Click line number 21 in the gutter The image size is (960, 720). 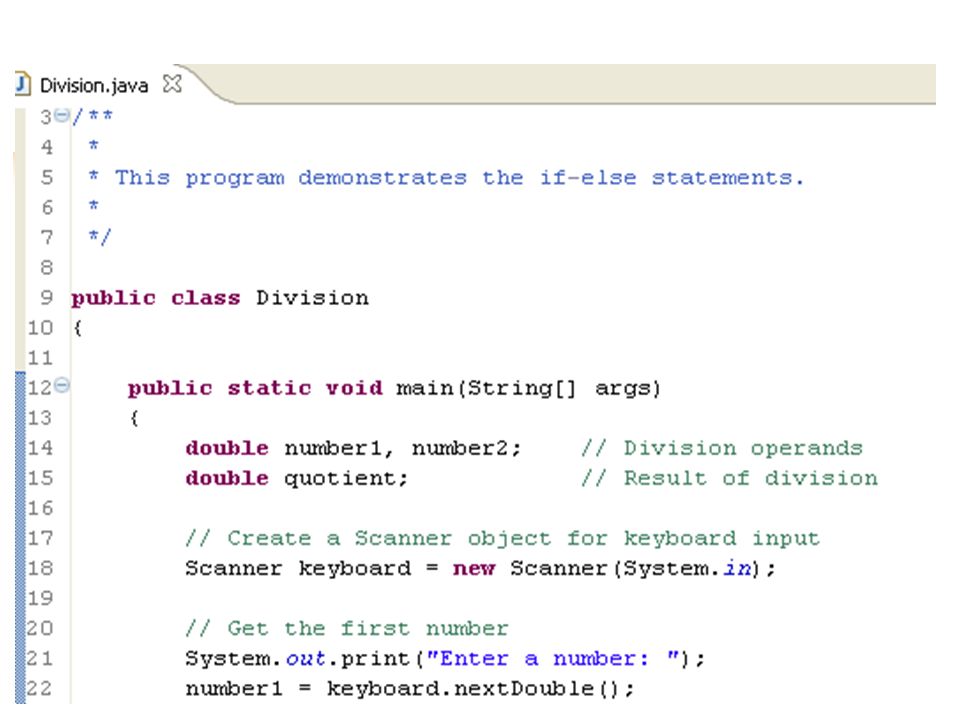coord(40,659)
